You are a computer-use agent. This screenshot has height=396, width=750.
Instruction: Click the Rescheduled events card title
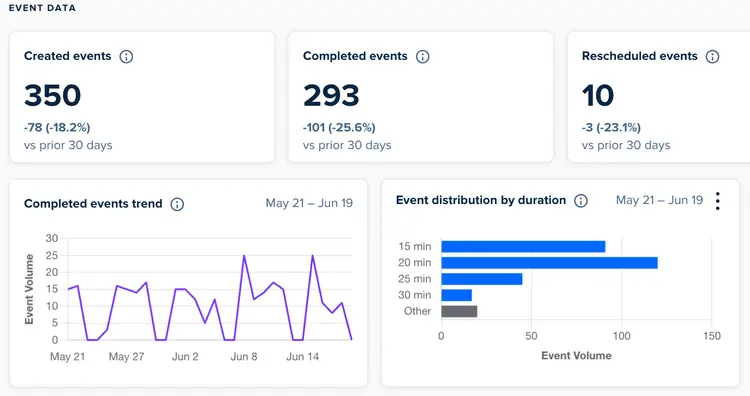click(640, 56)
